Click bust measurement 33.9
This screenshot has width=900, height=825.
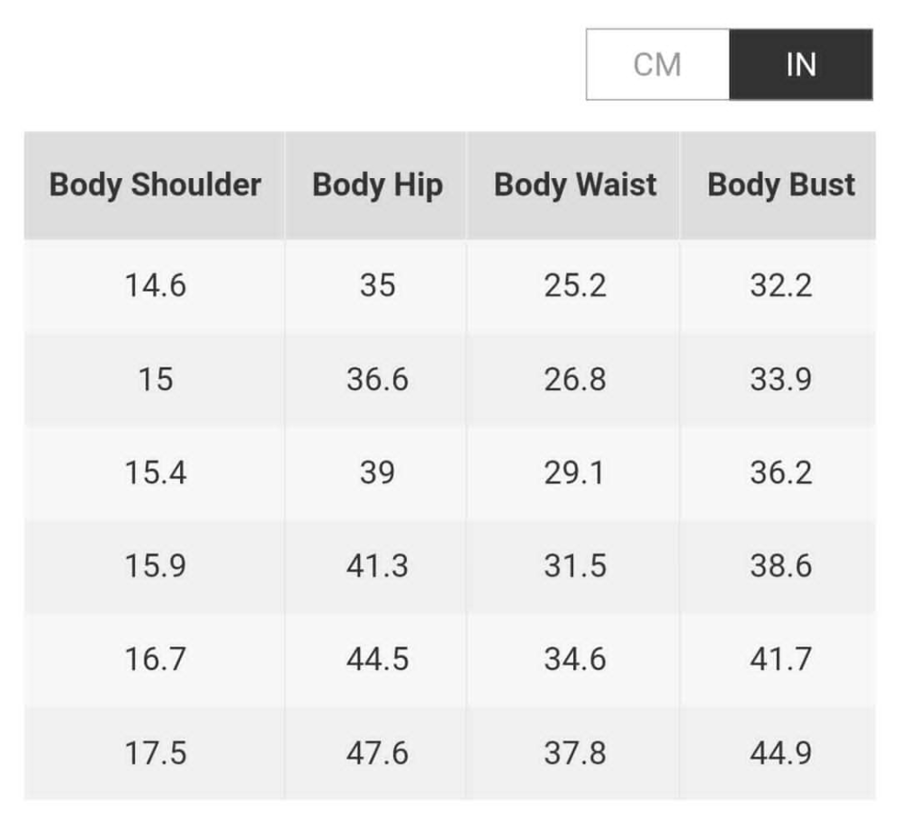(779, 379)
